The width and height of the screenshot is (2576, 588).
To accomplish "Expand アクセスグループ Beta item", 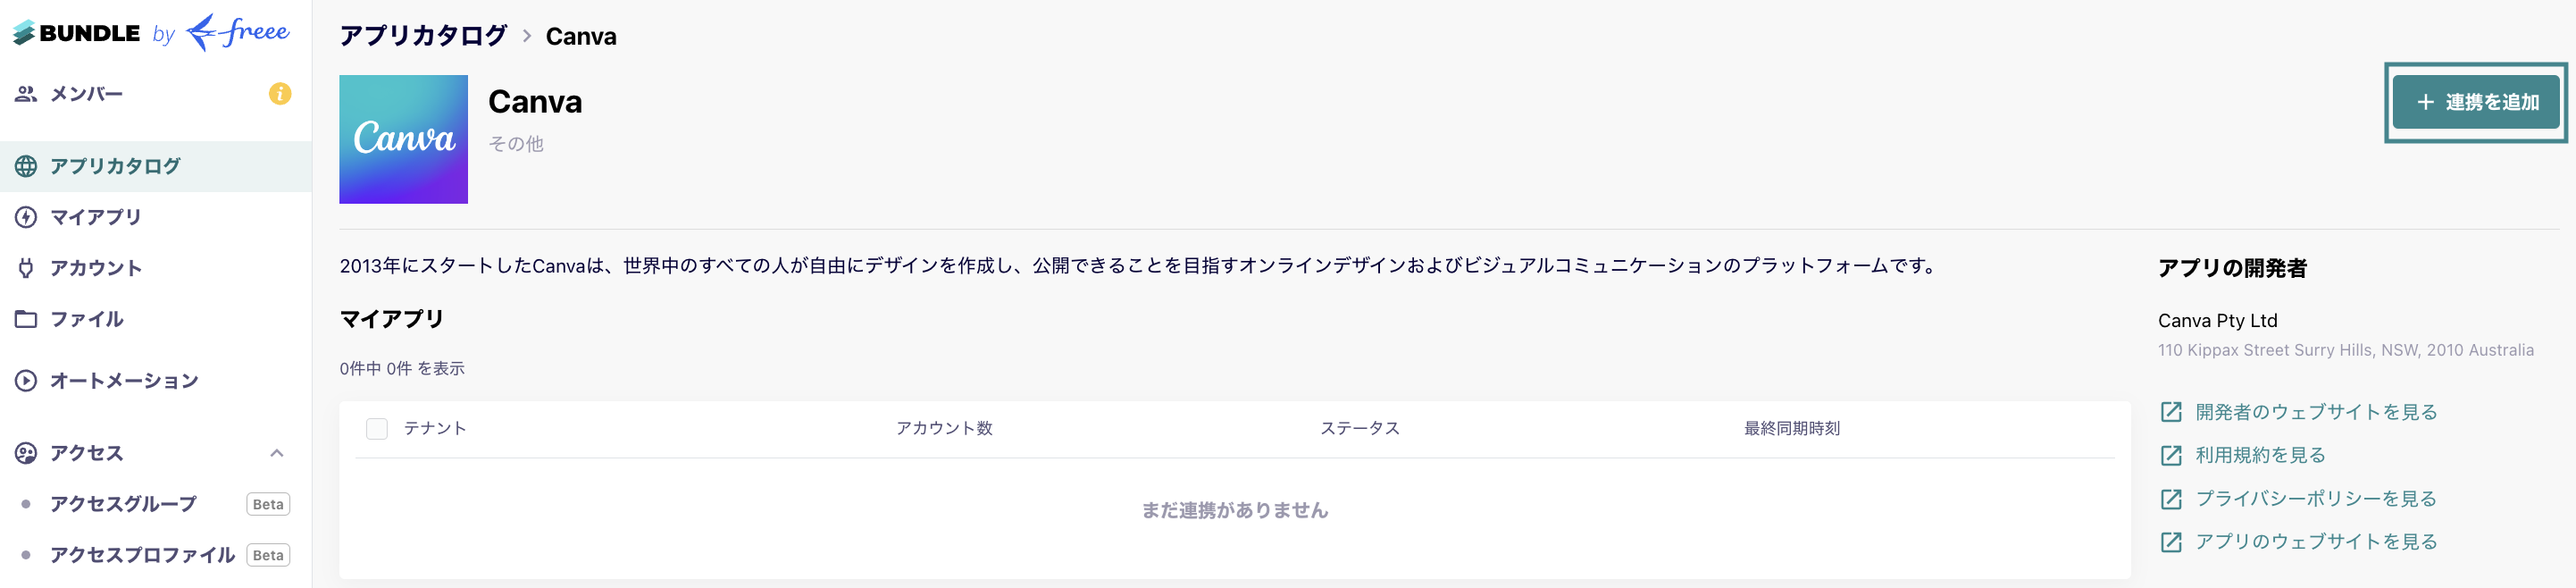I will pyautogui.click(x=122, y=504).
